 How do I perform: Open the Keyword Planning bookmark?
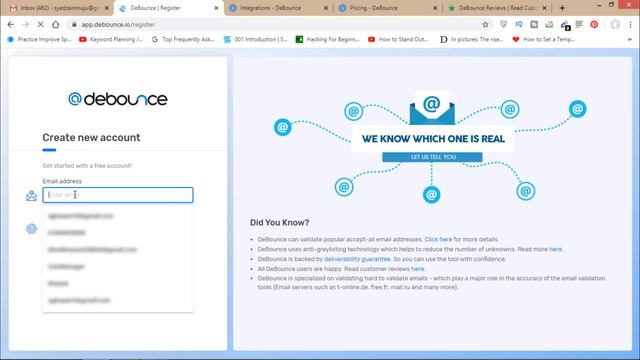[x=111, y=39]
